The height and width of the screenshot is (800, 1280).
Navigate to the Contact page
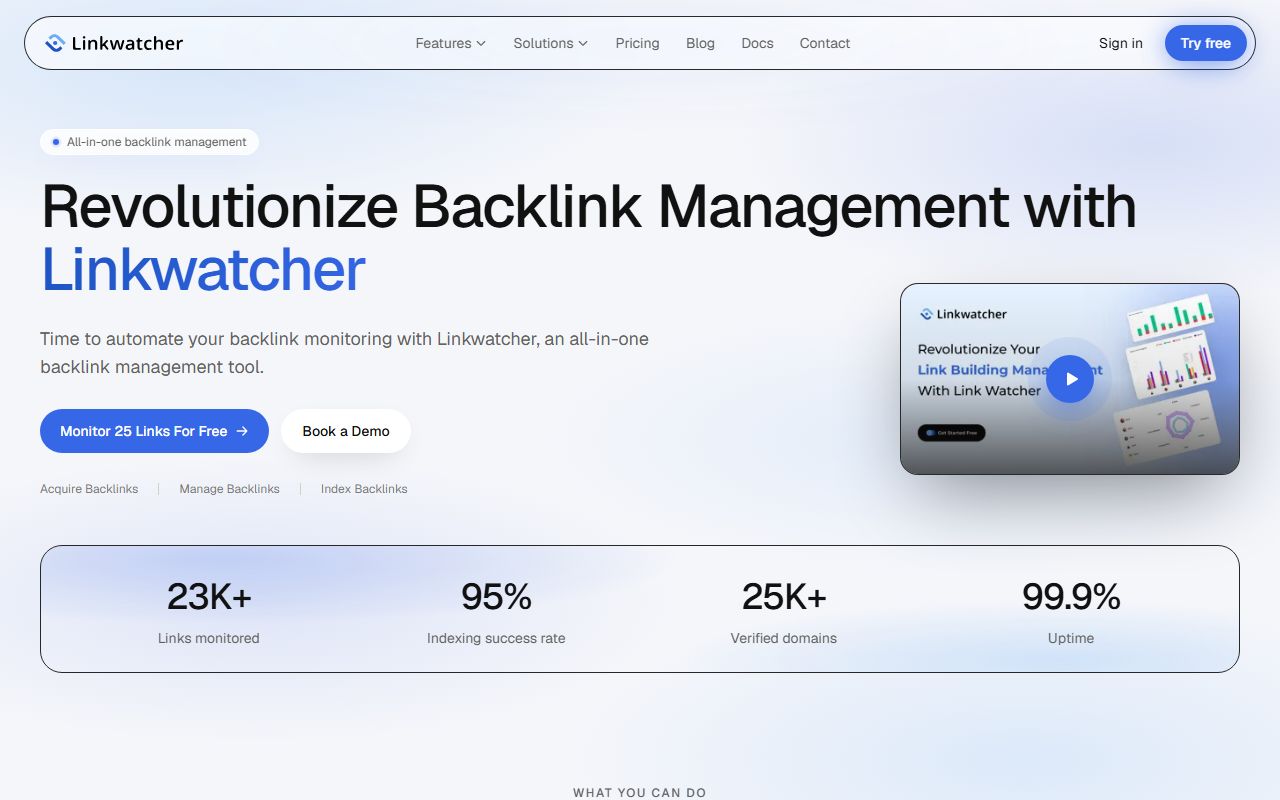(x=825, y=43)
